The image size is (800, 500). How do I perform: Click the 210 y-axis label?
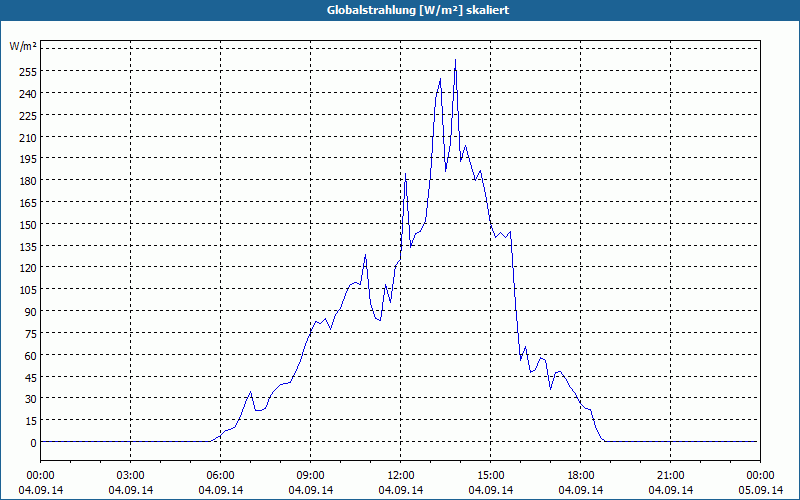[27, 138]
